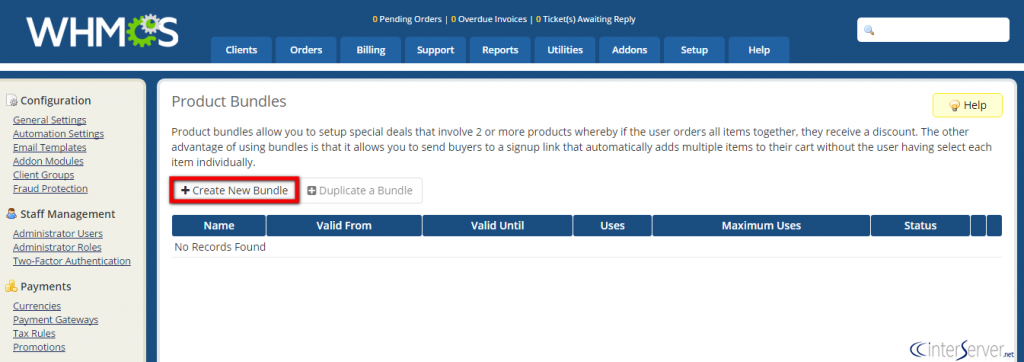The width and height of the screenshot is (1024, 362).
Task: Click the Payments sidebar heading
Action: [x=46, y=286]
